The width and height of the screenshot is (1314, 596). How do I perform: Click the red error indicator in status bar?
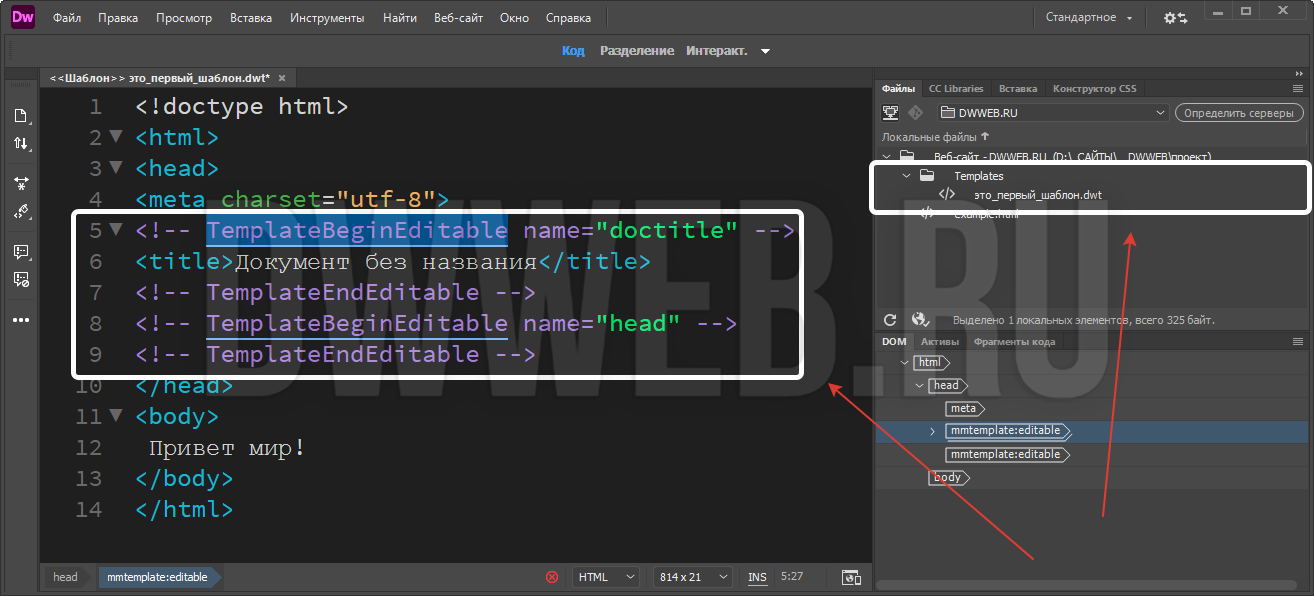pyautogui.click(x=552, y=577)
